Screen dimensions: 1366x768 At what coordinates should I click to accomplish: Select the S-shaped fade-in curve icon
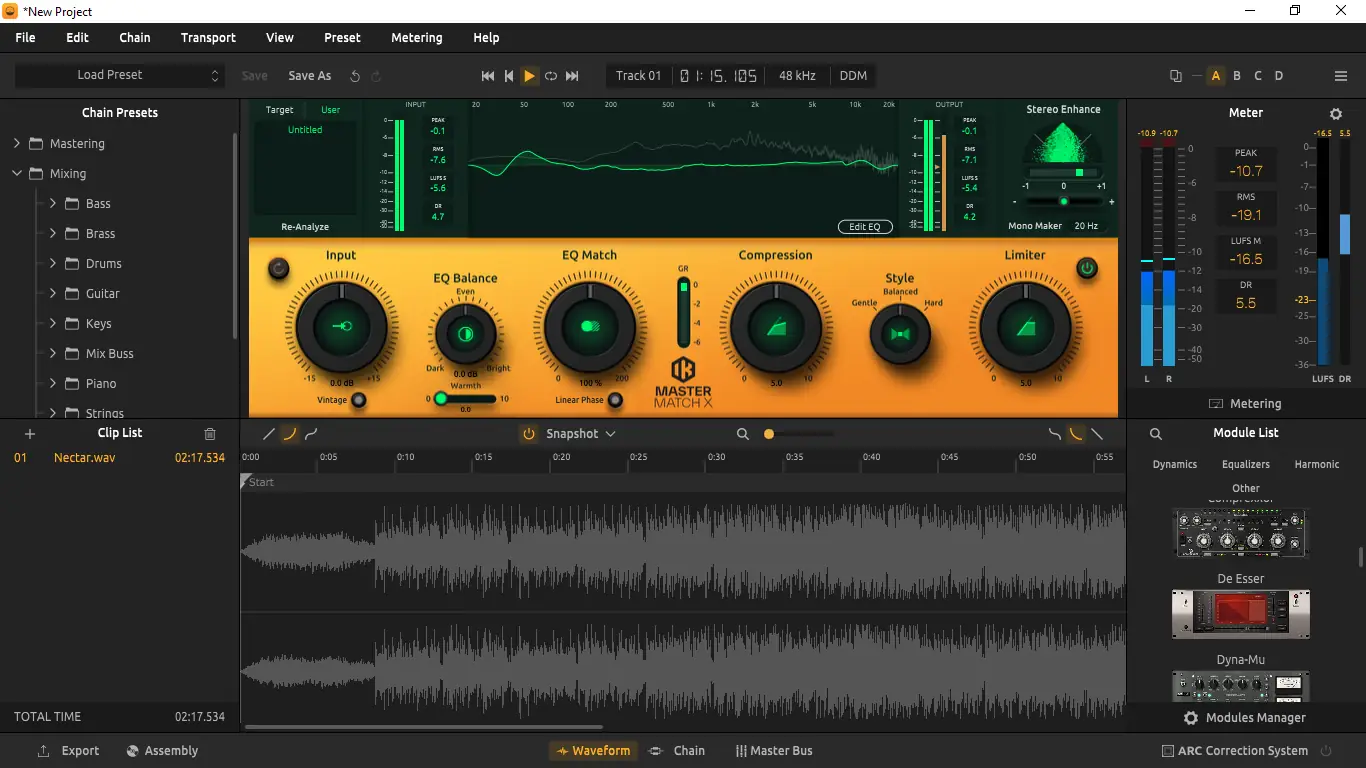click(x=312, y=434)
